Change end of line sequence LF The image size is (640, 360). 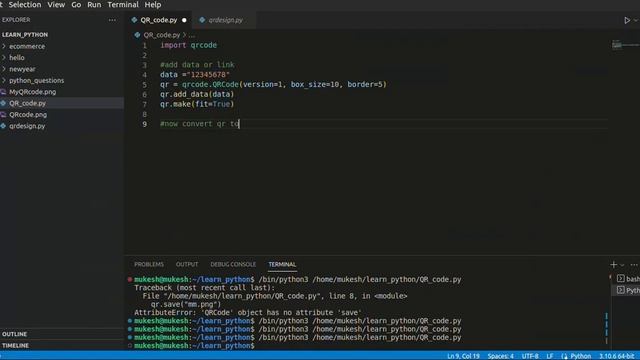(550, 356)
